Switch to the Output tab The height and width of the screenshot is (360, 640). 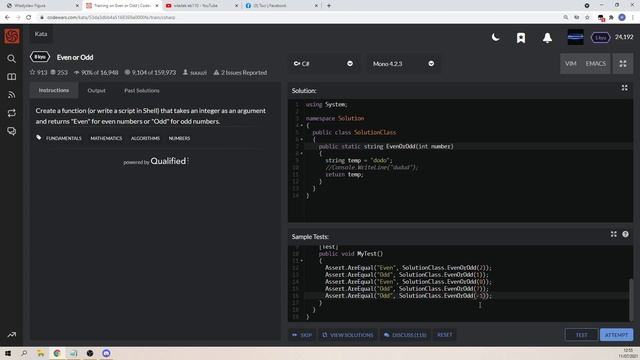[x=96, y=91]
